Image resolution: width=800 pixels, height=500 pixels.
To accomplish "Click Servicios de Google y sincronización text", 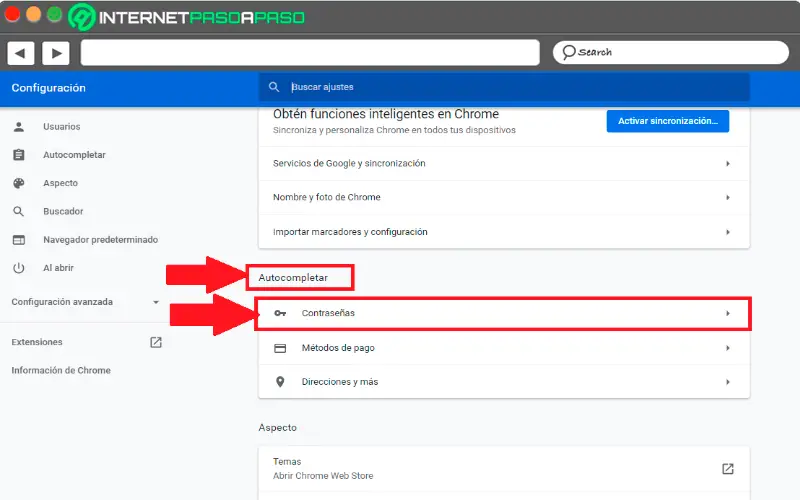I will [349, 163].
